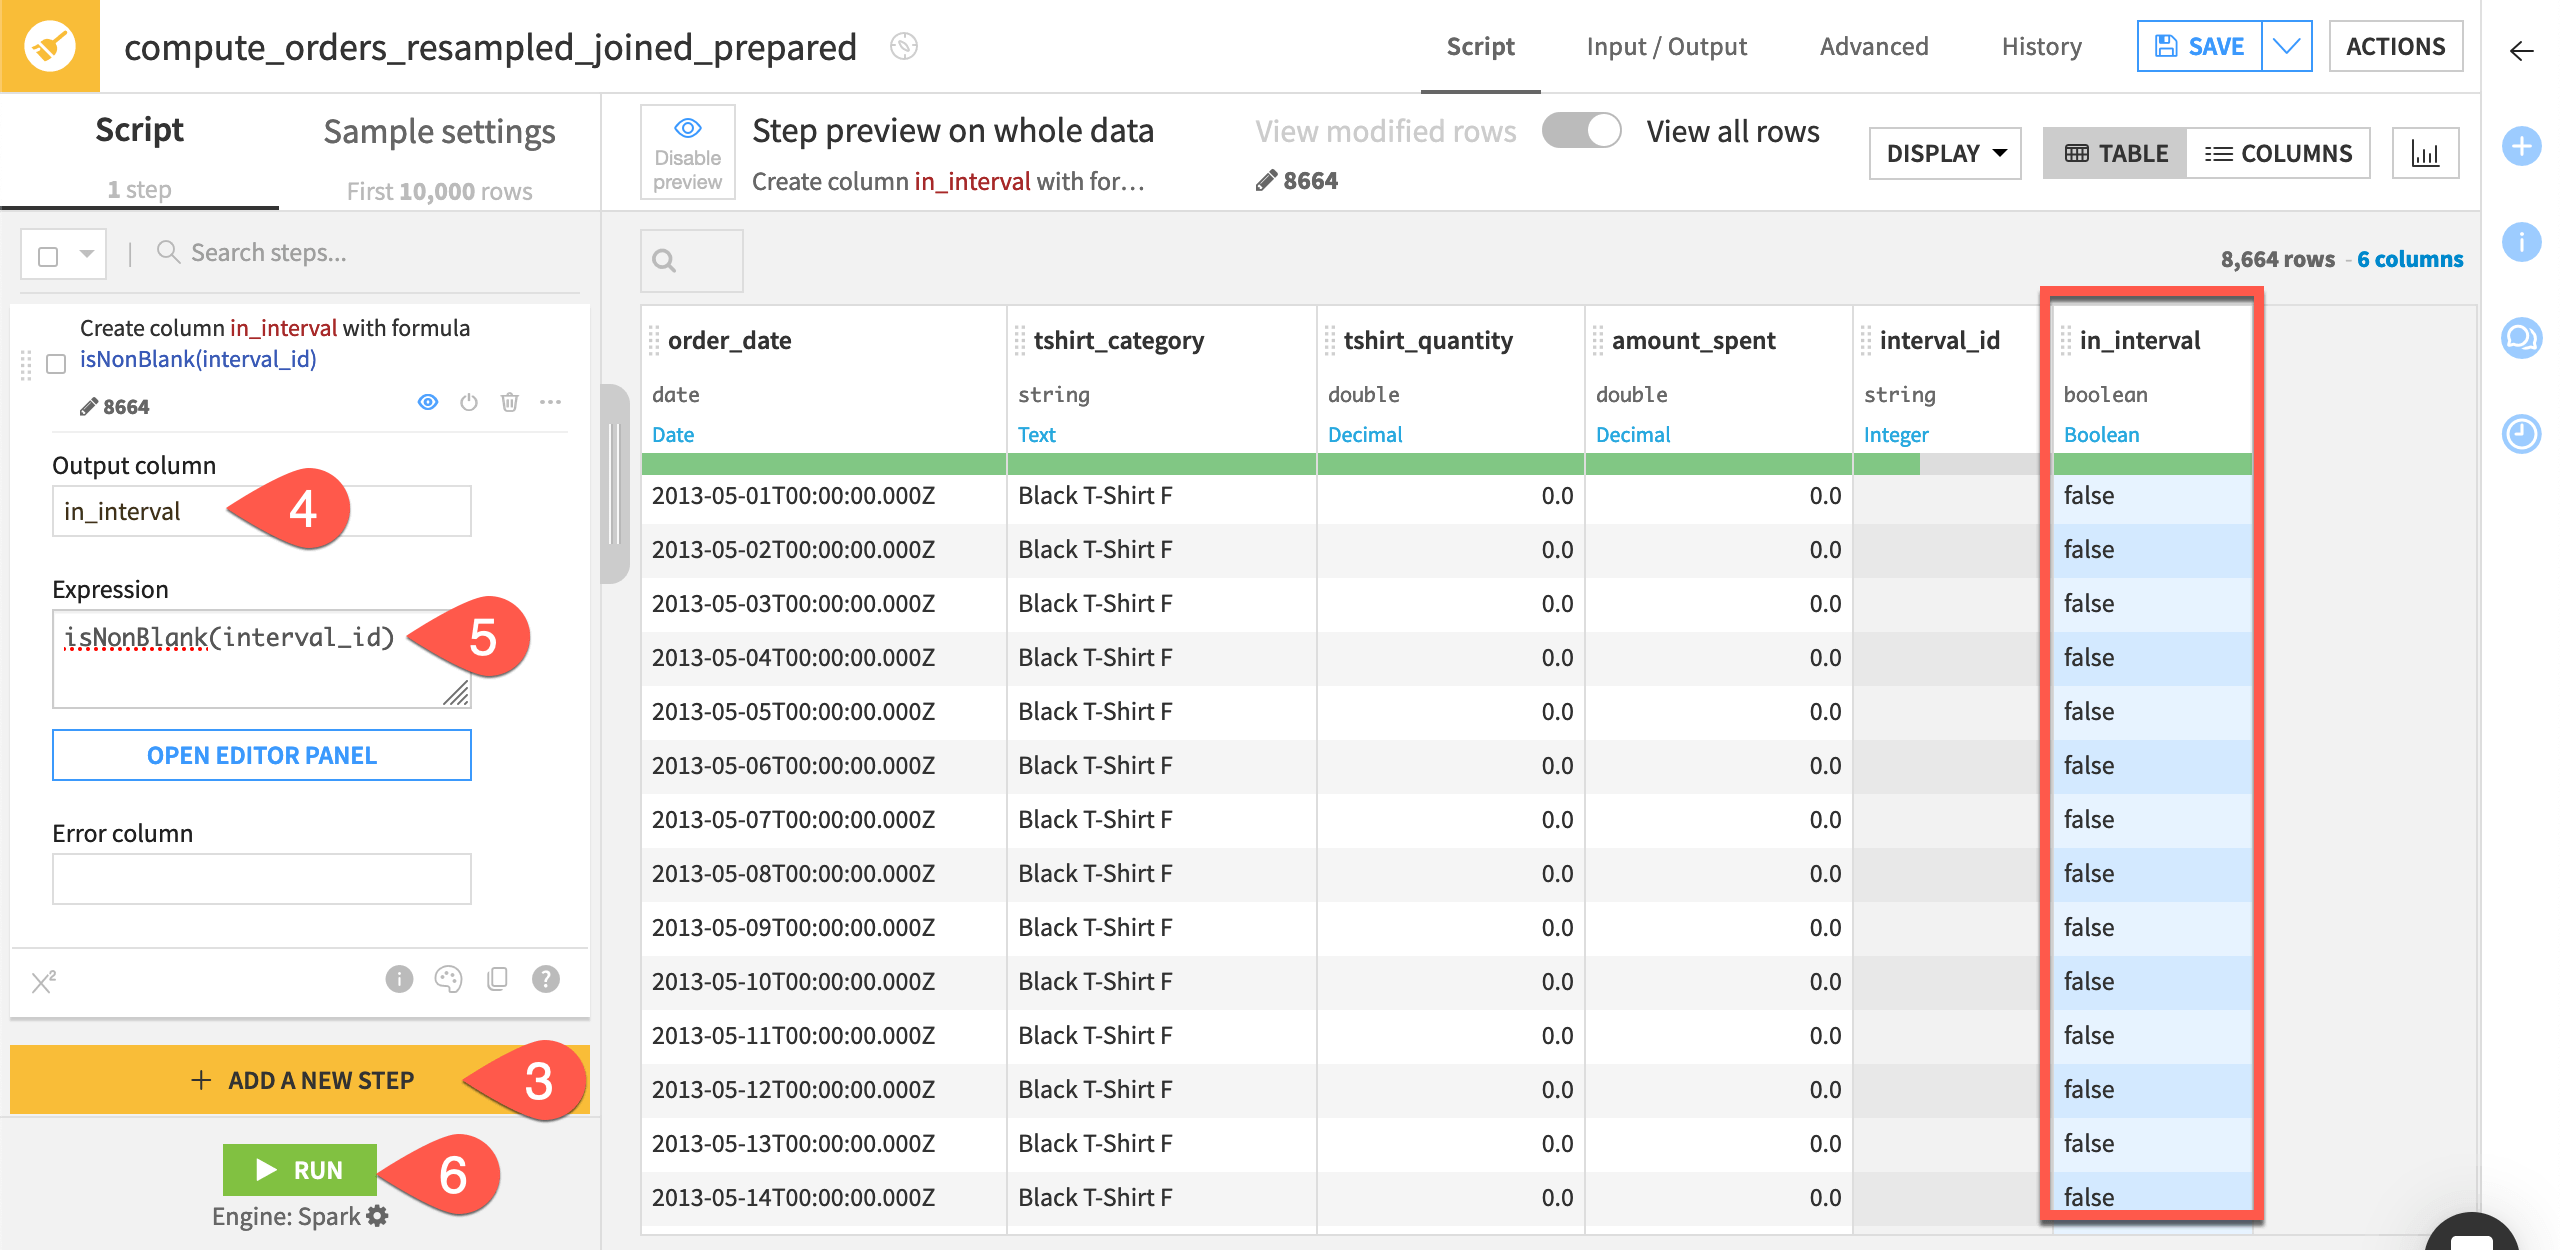Click the Expression formula text area
The height and width of the screenshot is (1250, 2560).
262,659
